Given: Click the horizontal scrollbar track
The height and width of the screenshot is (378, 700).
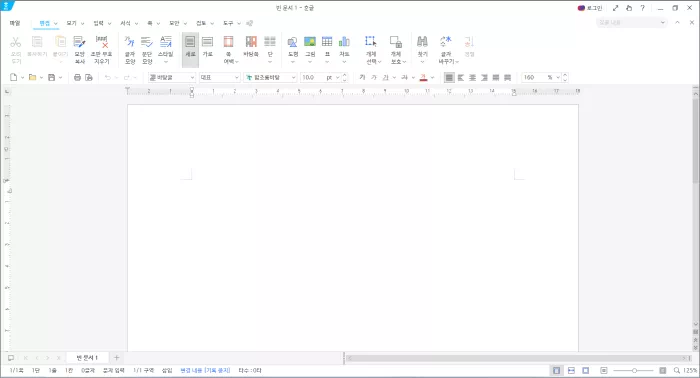Looking at the screenshot, I should [x=519, y=358].
